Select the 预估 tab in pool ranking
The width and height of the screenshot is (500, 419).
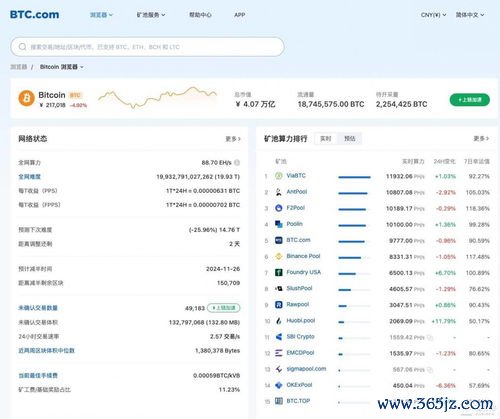coord(350,139)
